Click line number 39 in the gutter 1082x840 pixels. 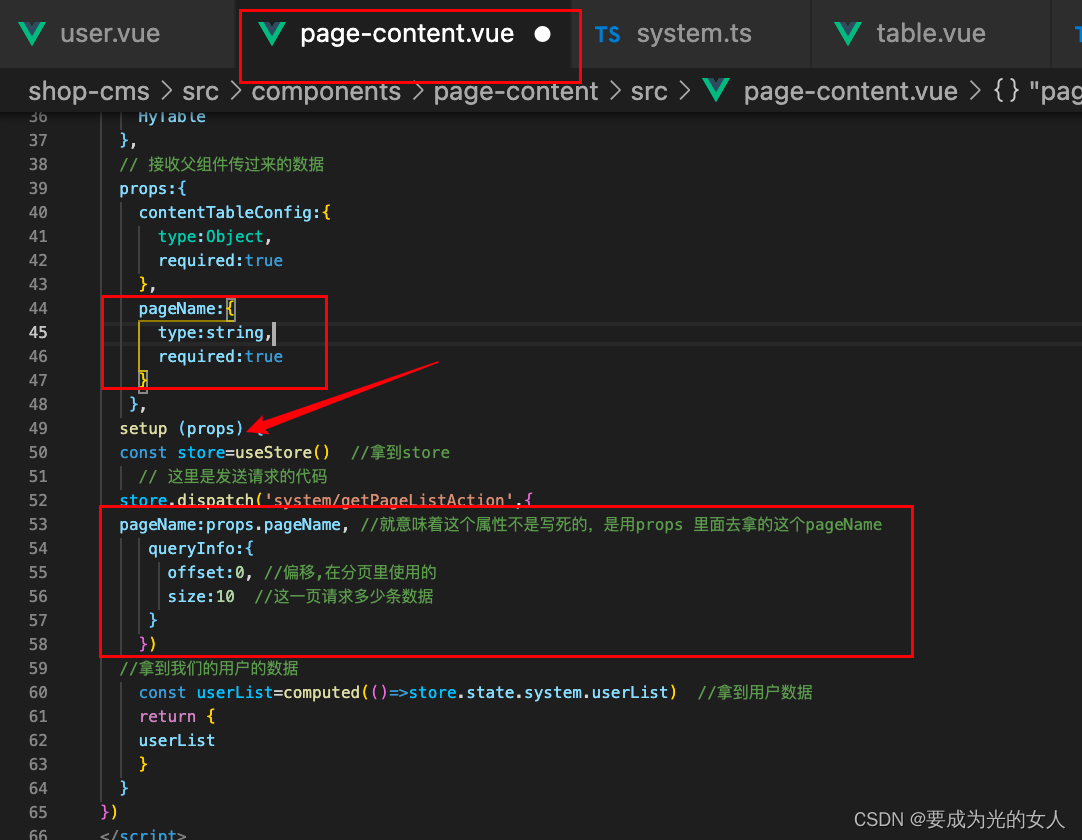38,188
